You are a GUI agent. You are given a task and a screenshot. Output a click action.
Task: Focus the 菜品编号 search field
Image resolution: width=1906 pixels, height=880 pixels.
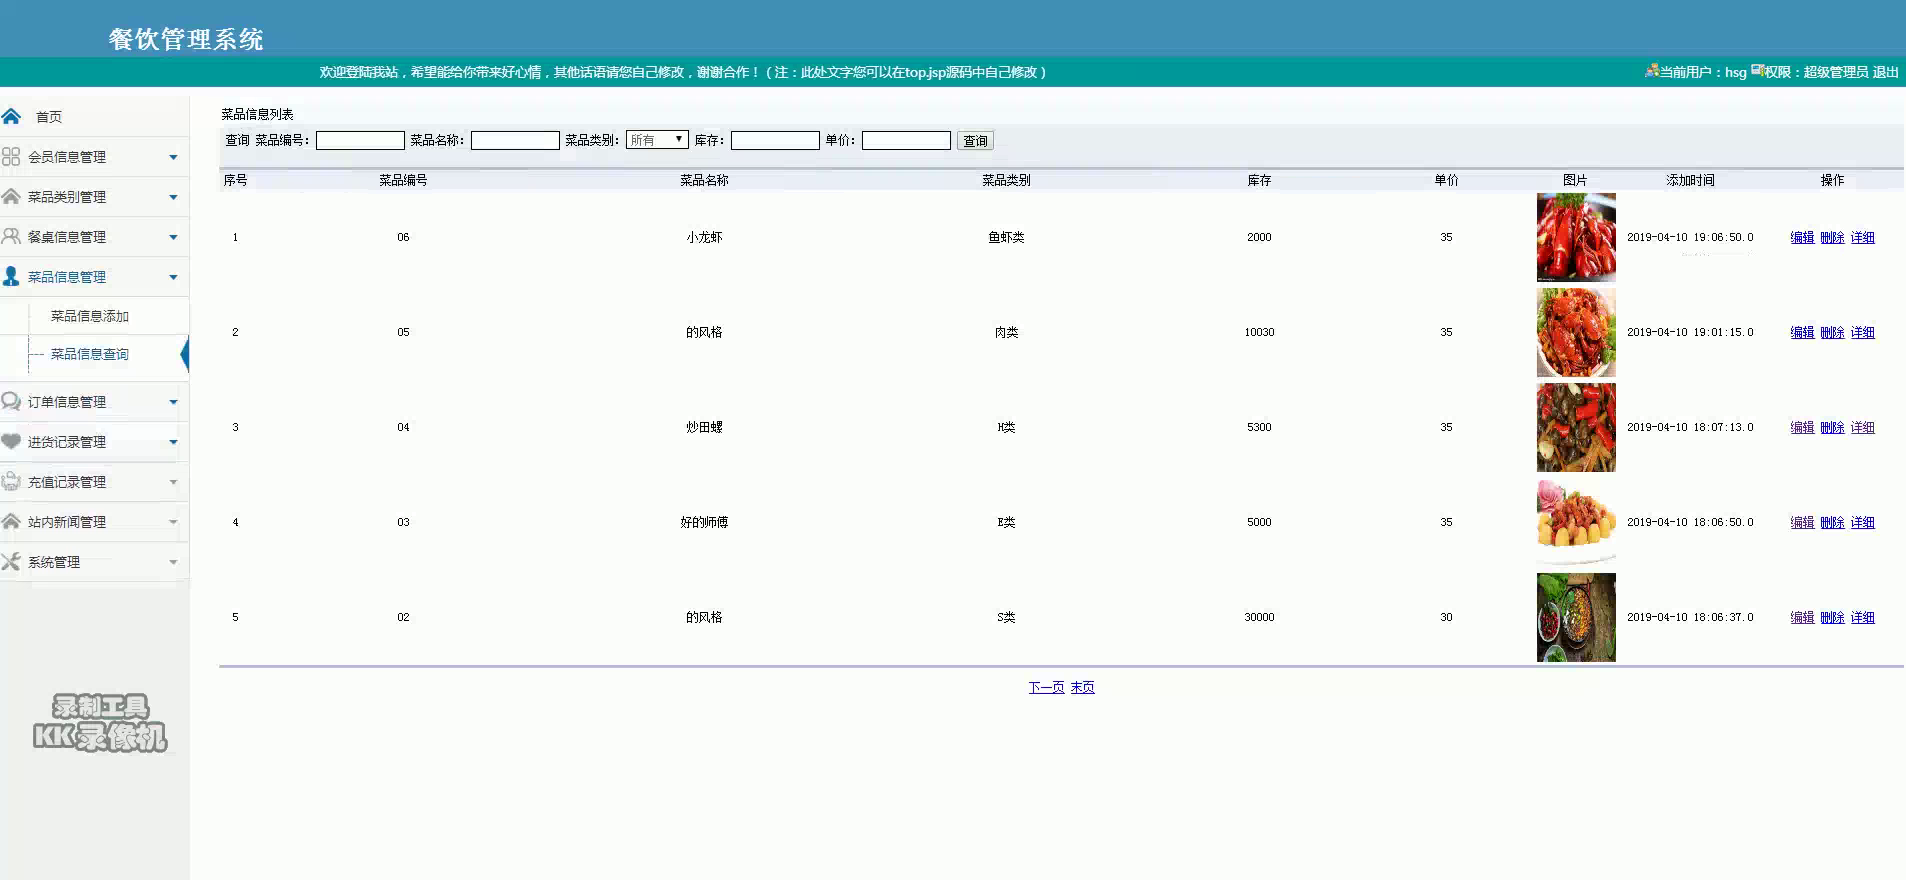pos(360,140)
